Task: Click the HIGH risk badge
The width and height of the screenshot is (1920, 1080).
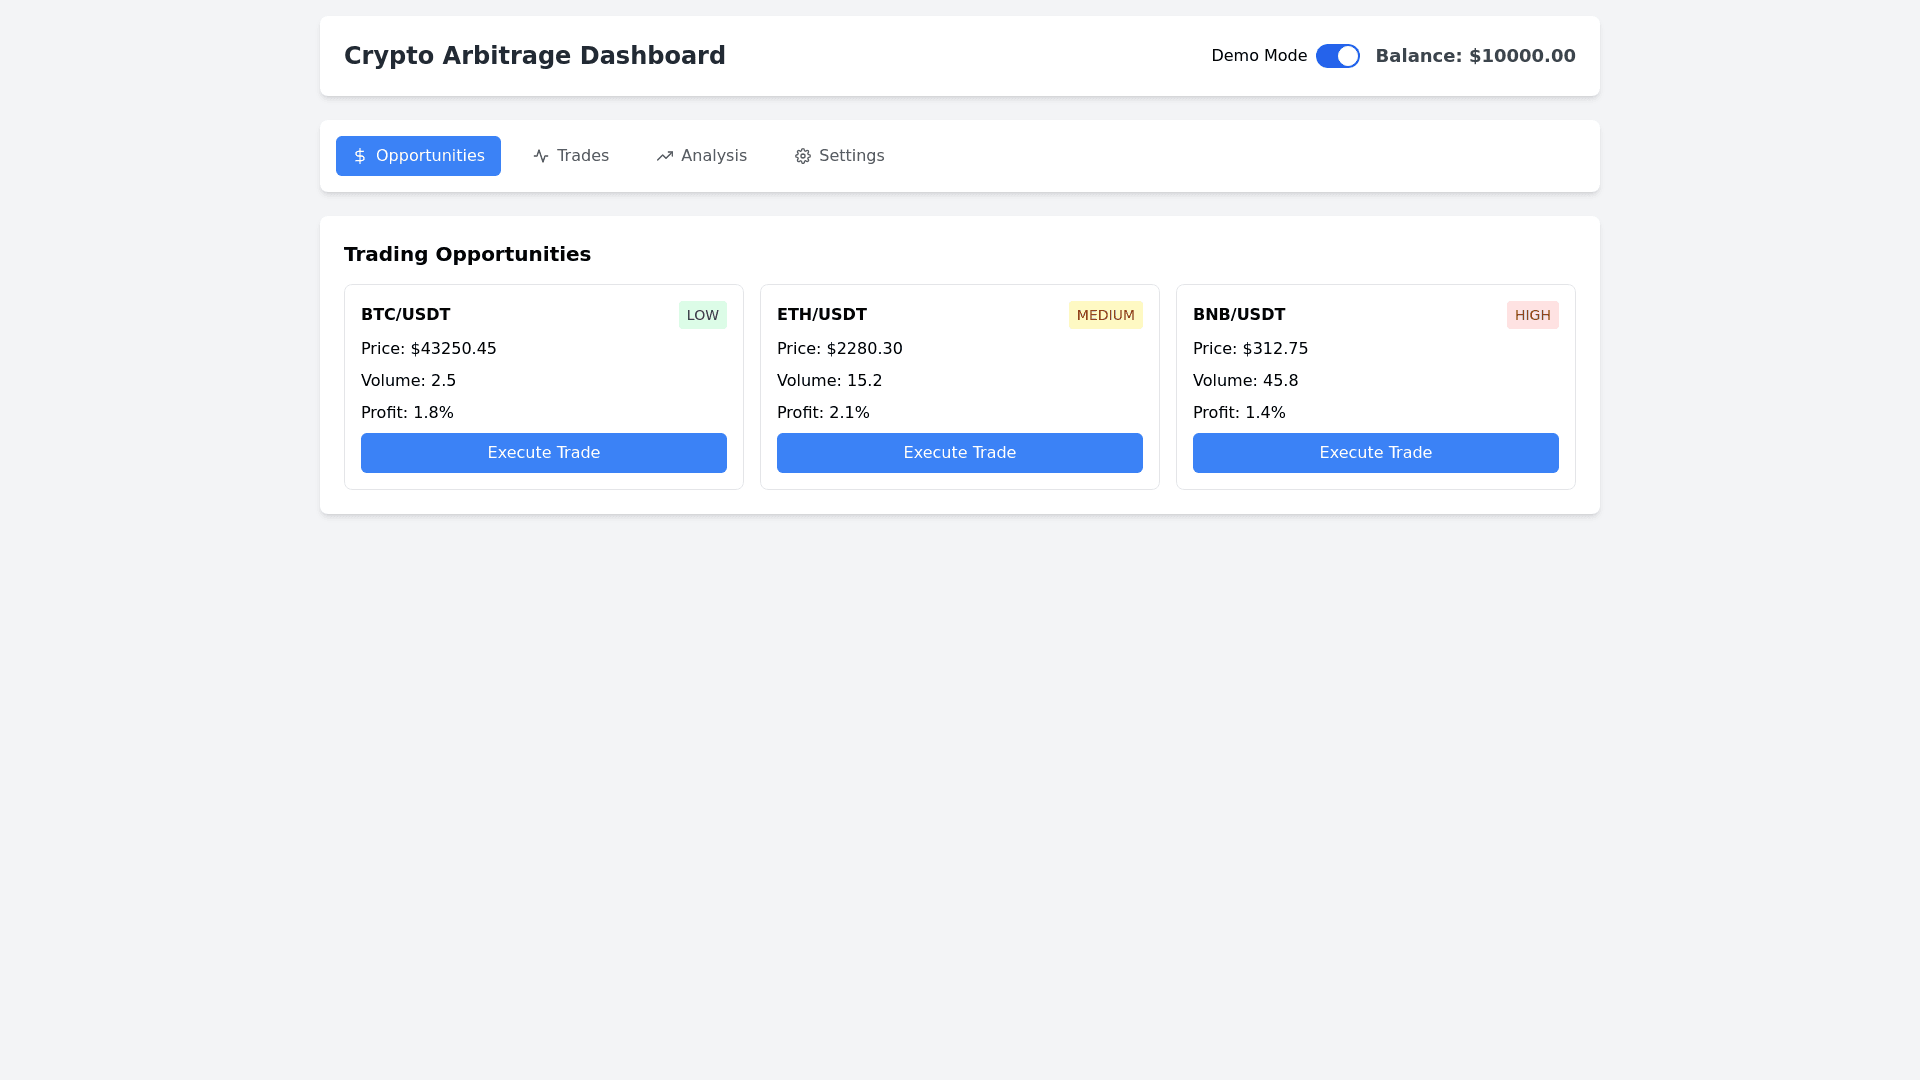Action: click(x=1532, y=315)
